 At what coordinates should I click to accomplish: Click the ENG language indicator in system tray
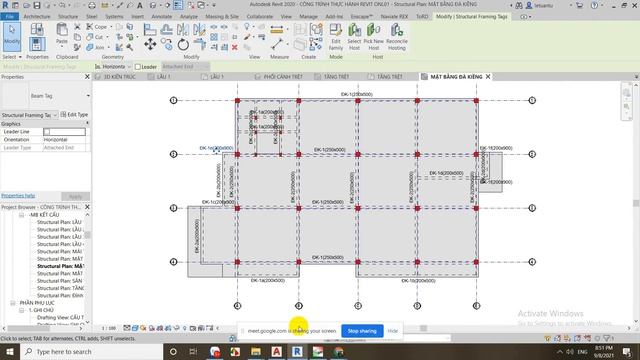pos(582,351)
